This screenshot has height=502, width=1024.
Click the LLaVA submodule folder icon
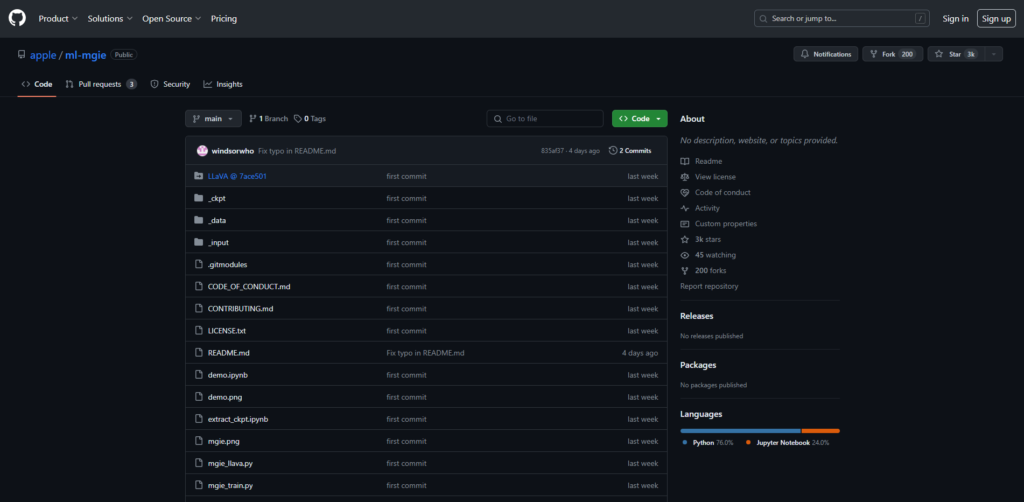(x=199, y=176)
